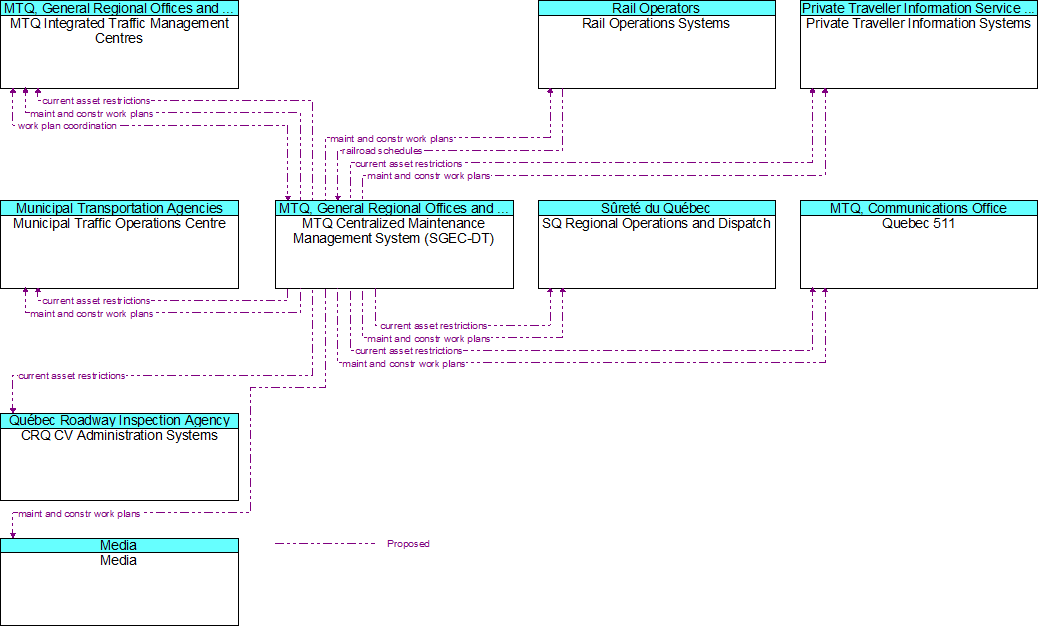Select the 'Sûreté du Québec' header band
The image size is (1047, 637).
coord(656,208)
